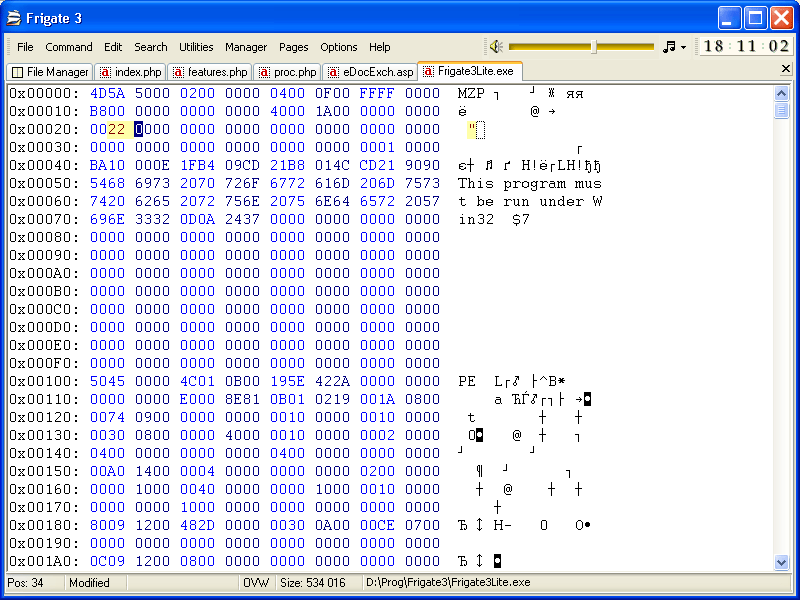
Task: Click hex value FFFF in the first row
Action: point(377,93)
